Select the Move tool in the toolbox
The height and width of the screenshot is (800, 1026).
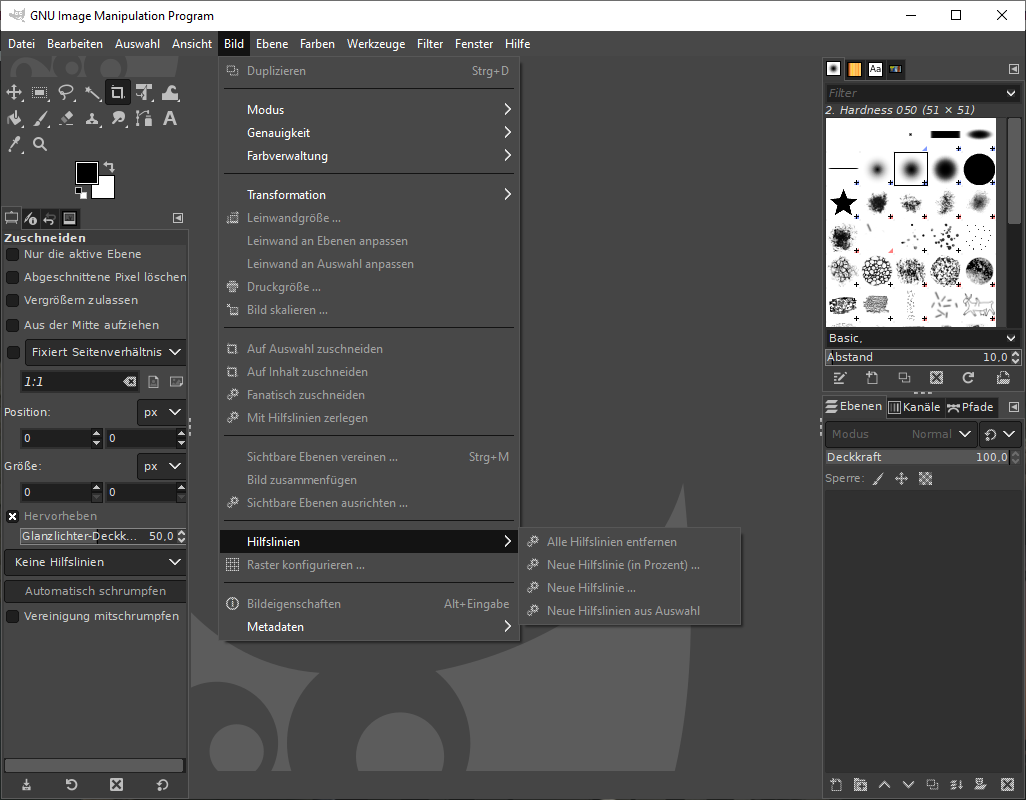coord(14,93)
